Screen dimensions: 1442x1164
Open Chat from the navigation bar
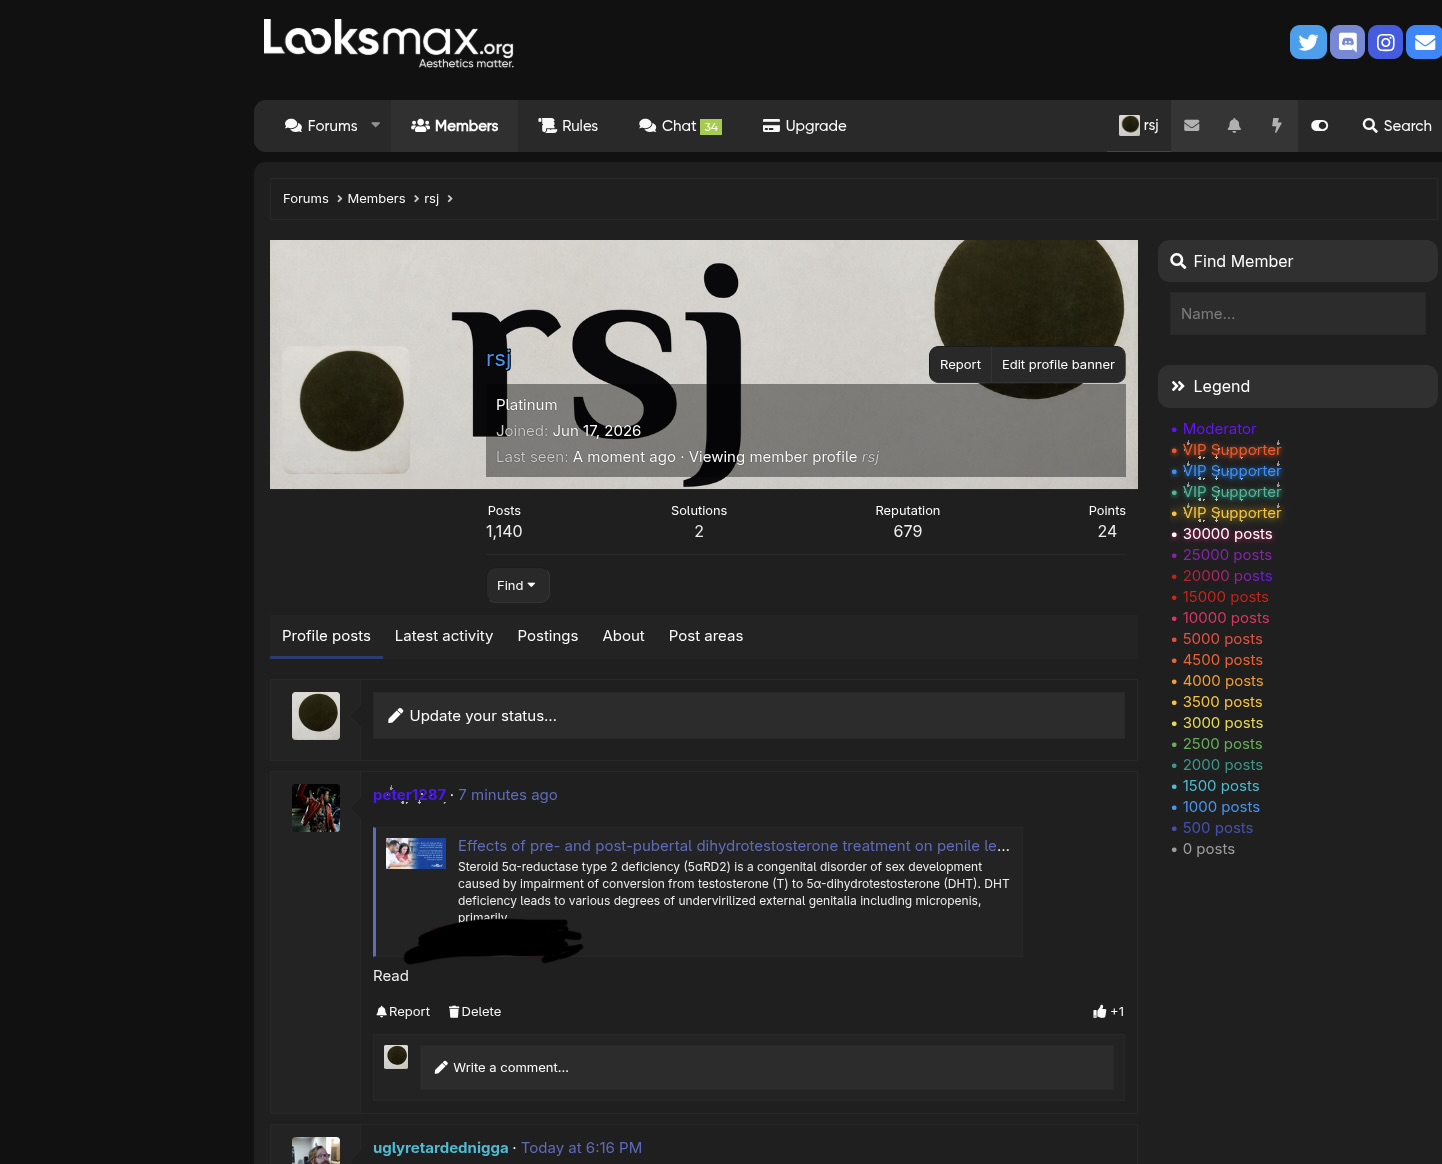[x=680, y=126]
